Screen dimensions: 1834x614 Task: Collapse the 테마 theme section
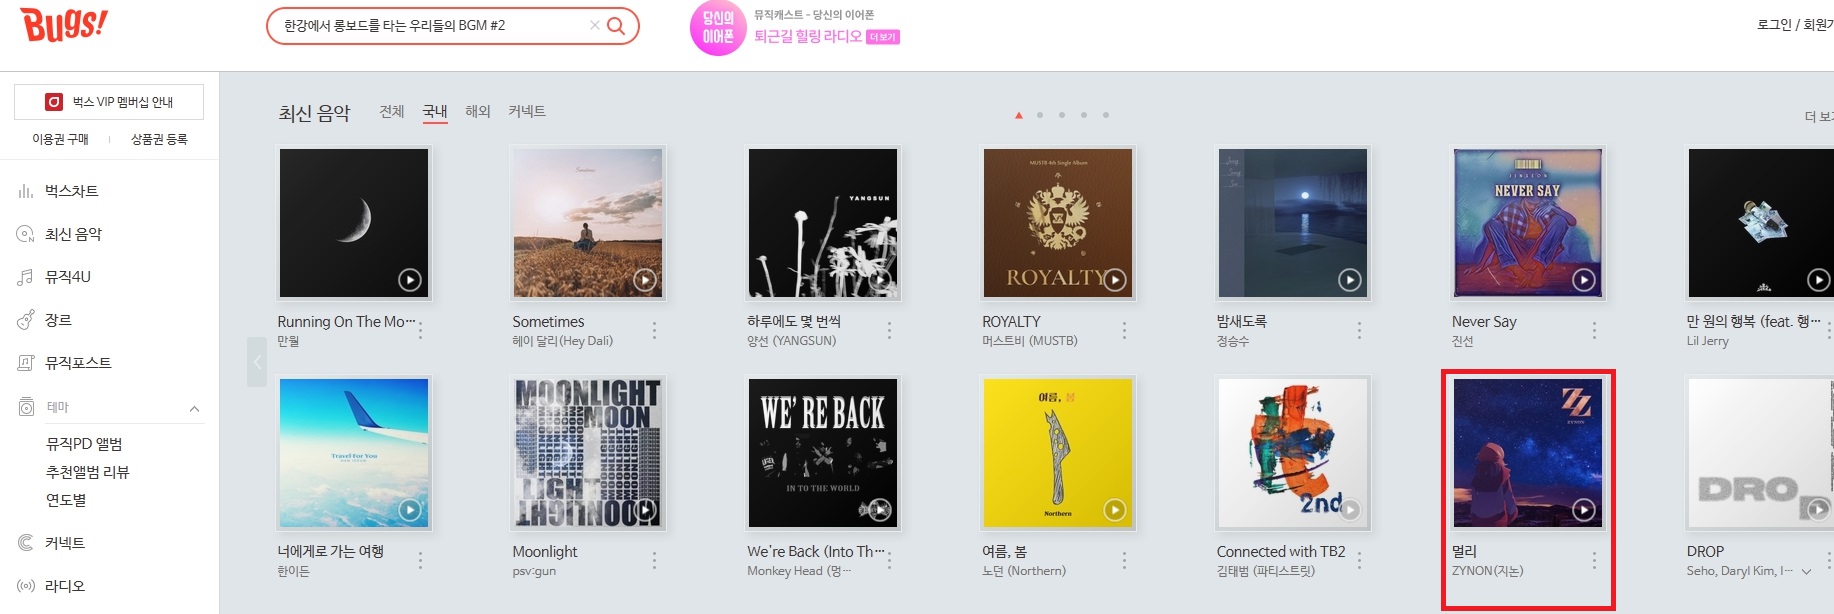(194, 408)
